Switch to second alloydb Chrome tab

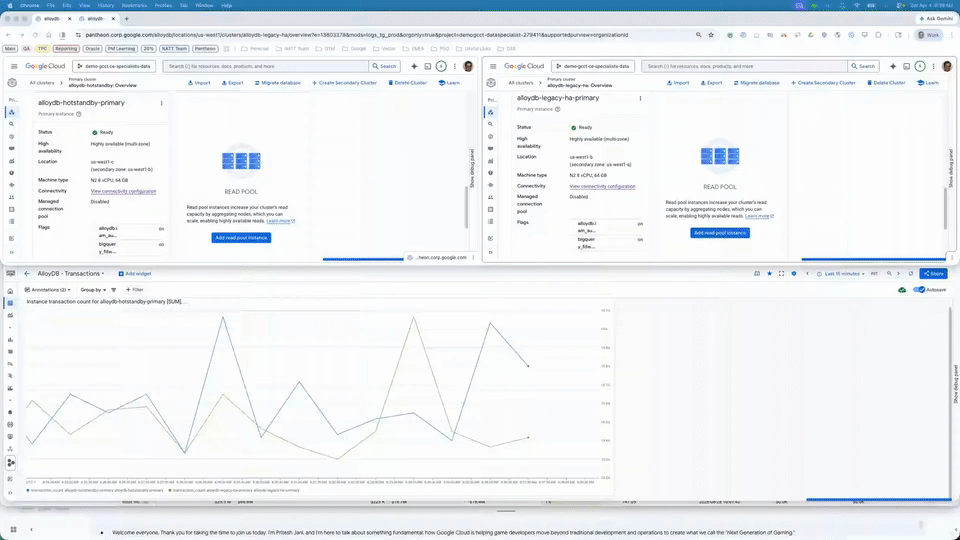coord(96,19)
